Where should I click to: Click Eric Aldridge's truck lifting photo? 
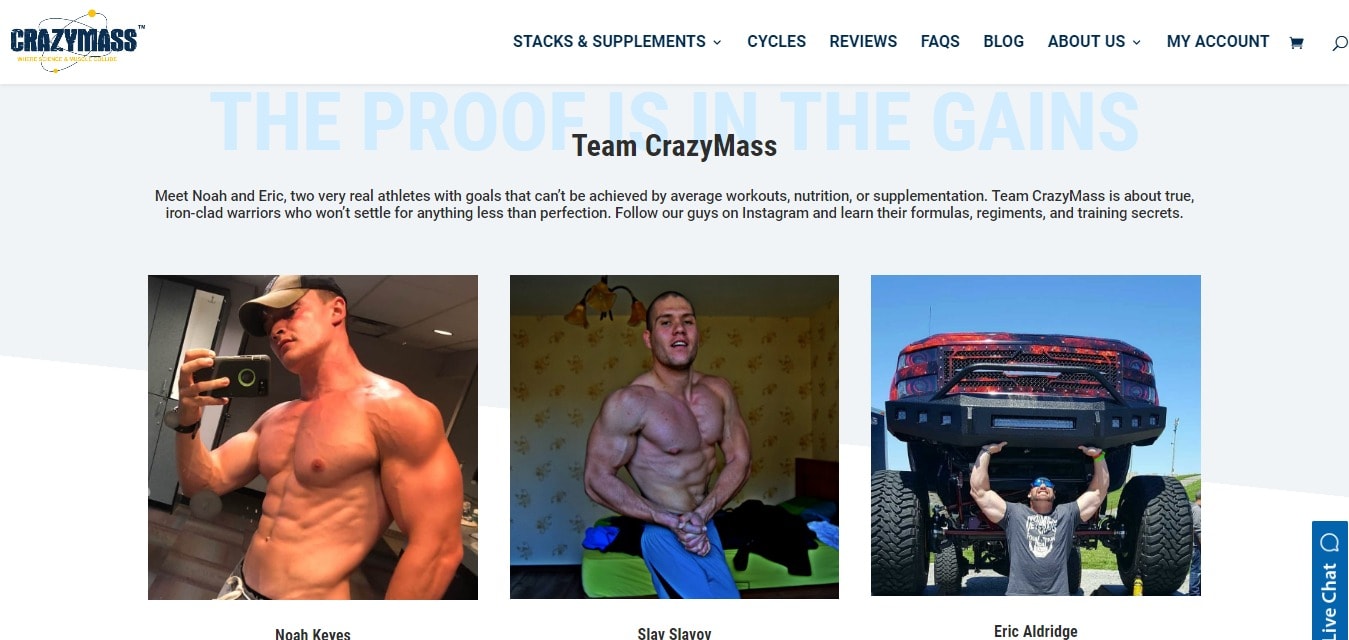[x=1036, y=435]
